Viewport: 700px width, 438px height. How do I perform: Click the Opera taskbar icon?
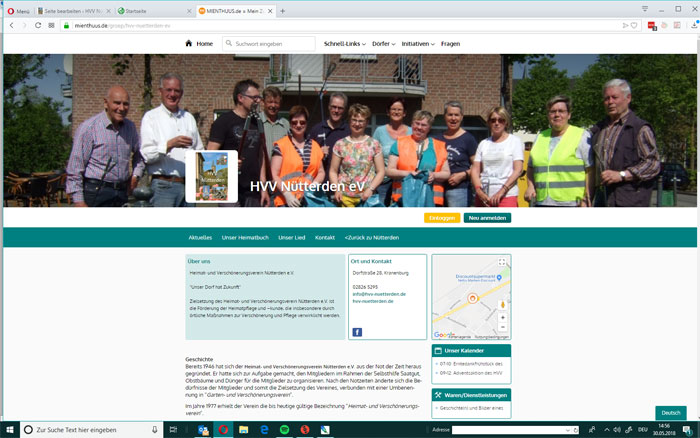[x=223, y=430]
